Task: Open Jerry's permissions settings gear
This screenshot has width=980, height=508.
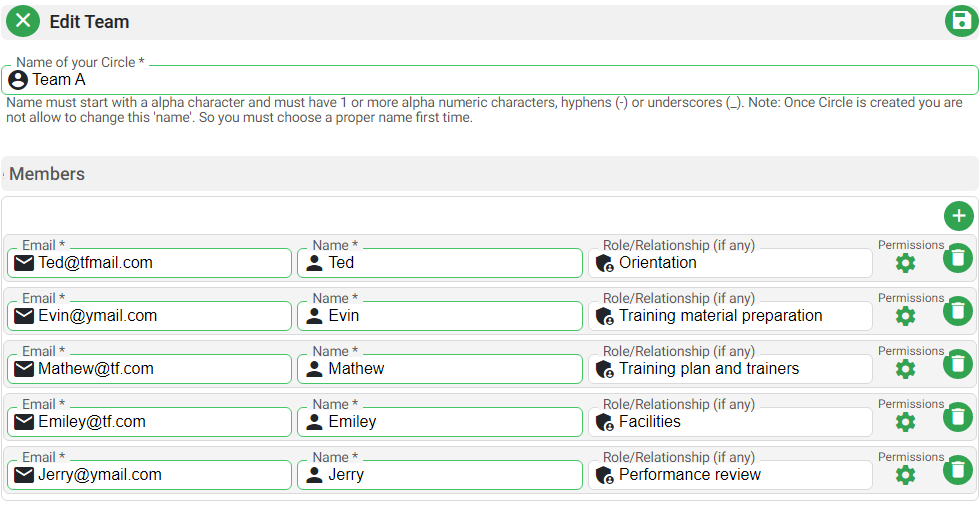Action: click(905, 475)
